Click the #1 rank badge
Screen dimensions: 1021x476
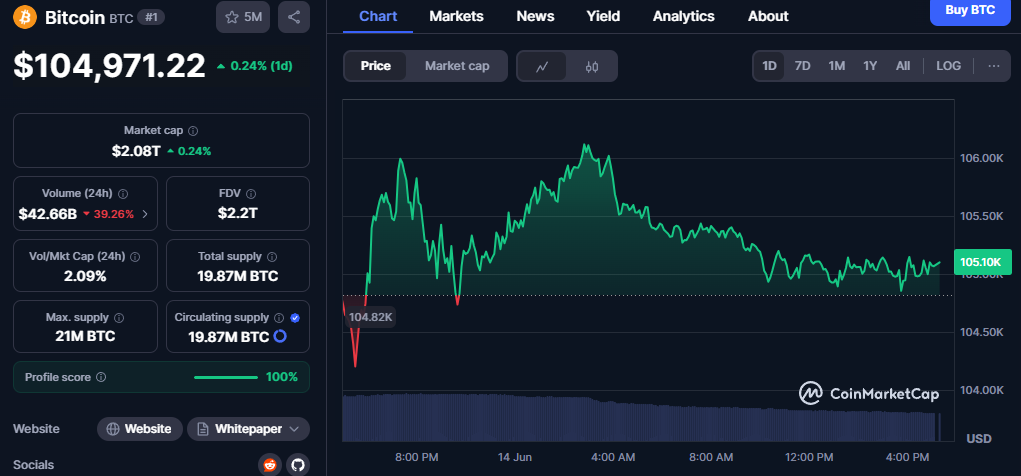151,18
